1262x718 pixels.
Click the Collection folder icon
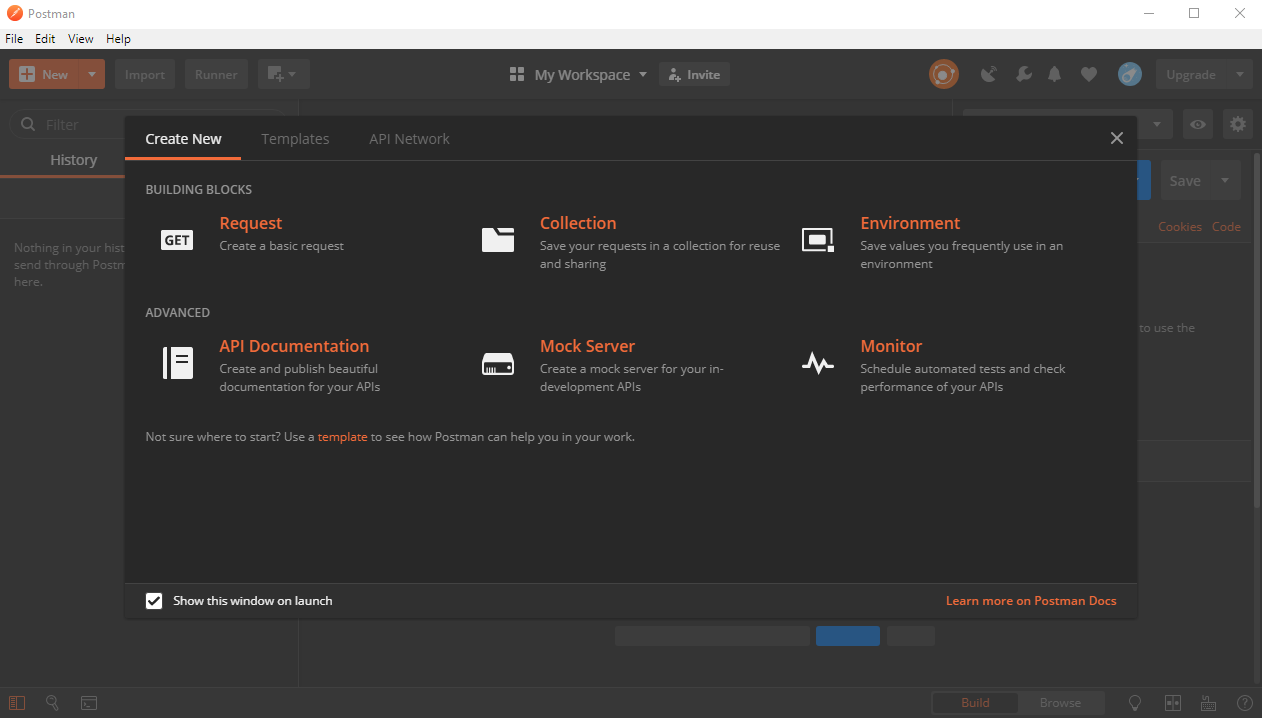pos(497,239)
